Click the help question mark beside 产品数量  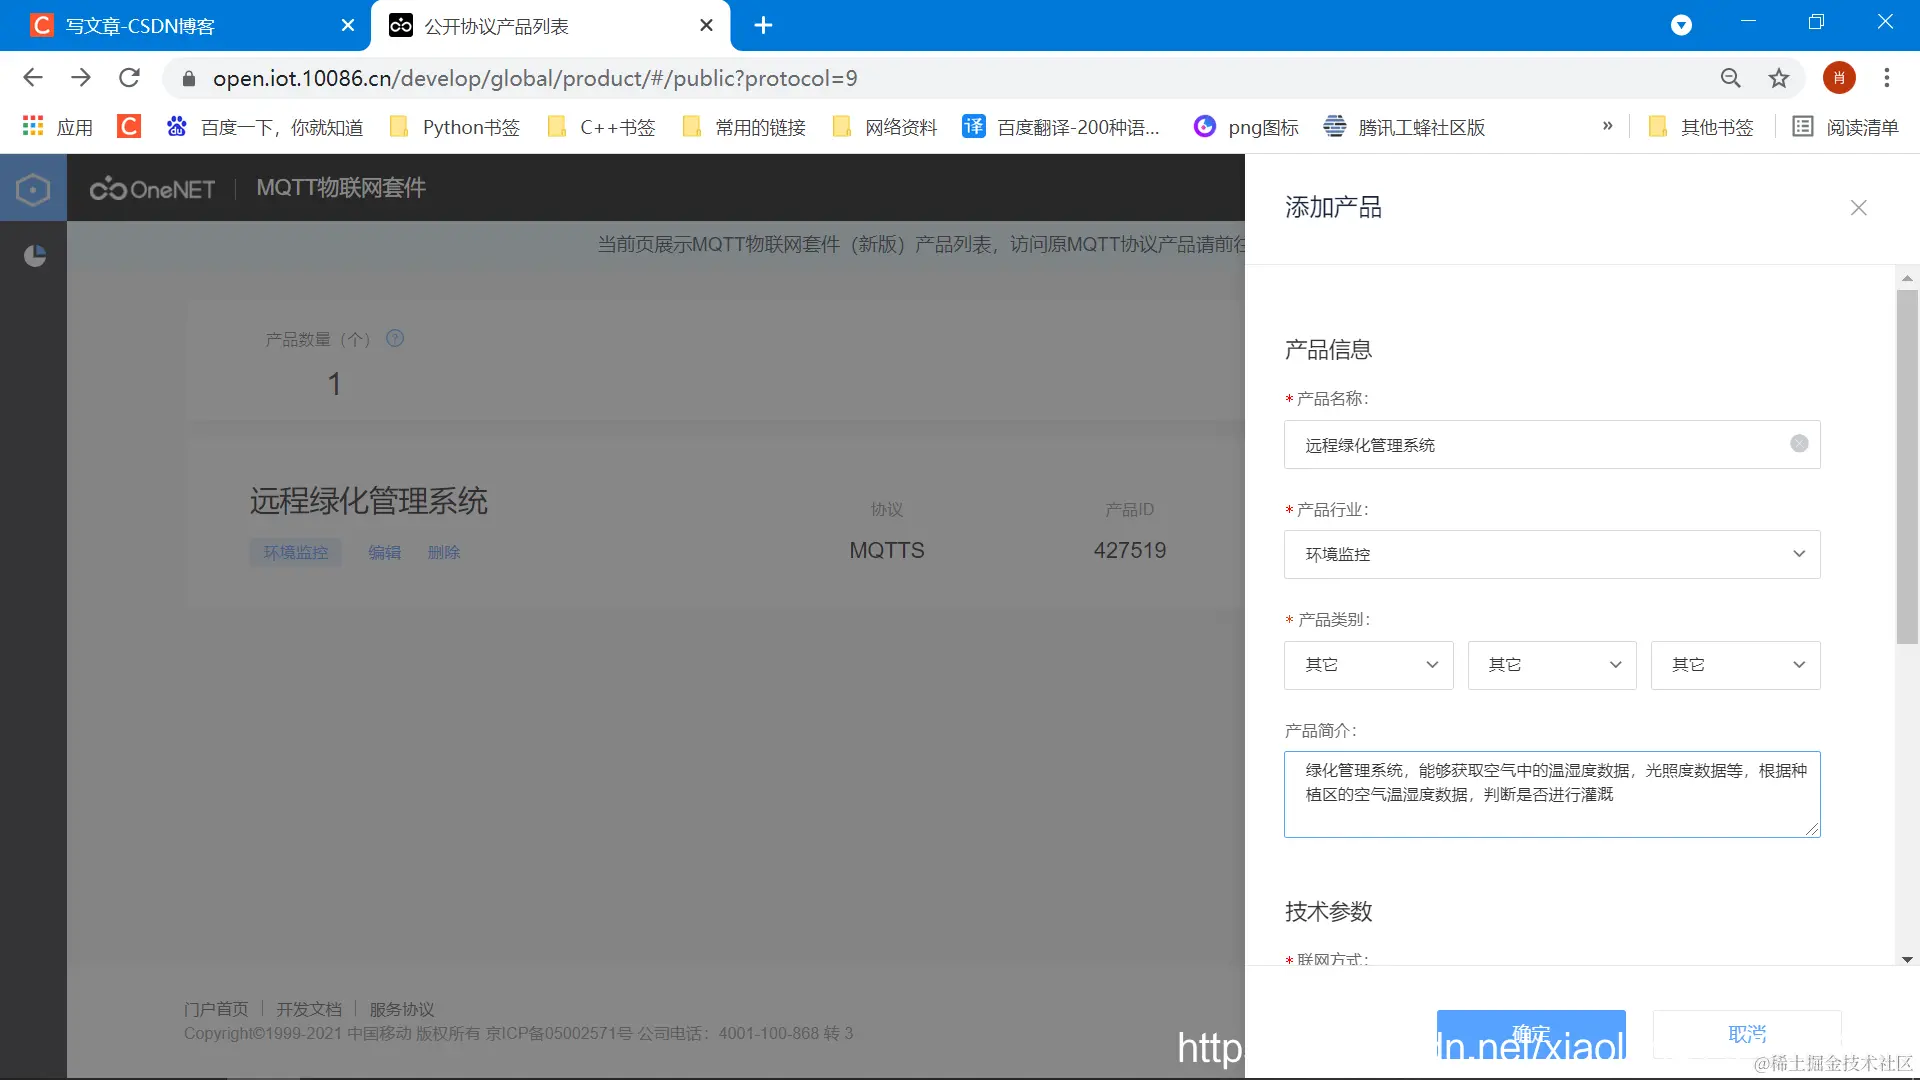click(395, 339)
